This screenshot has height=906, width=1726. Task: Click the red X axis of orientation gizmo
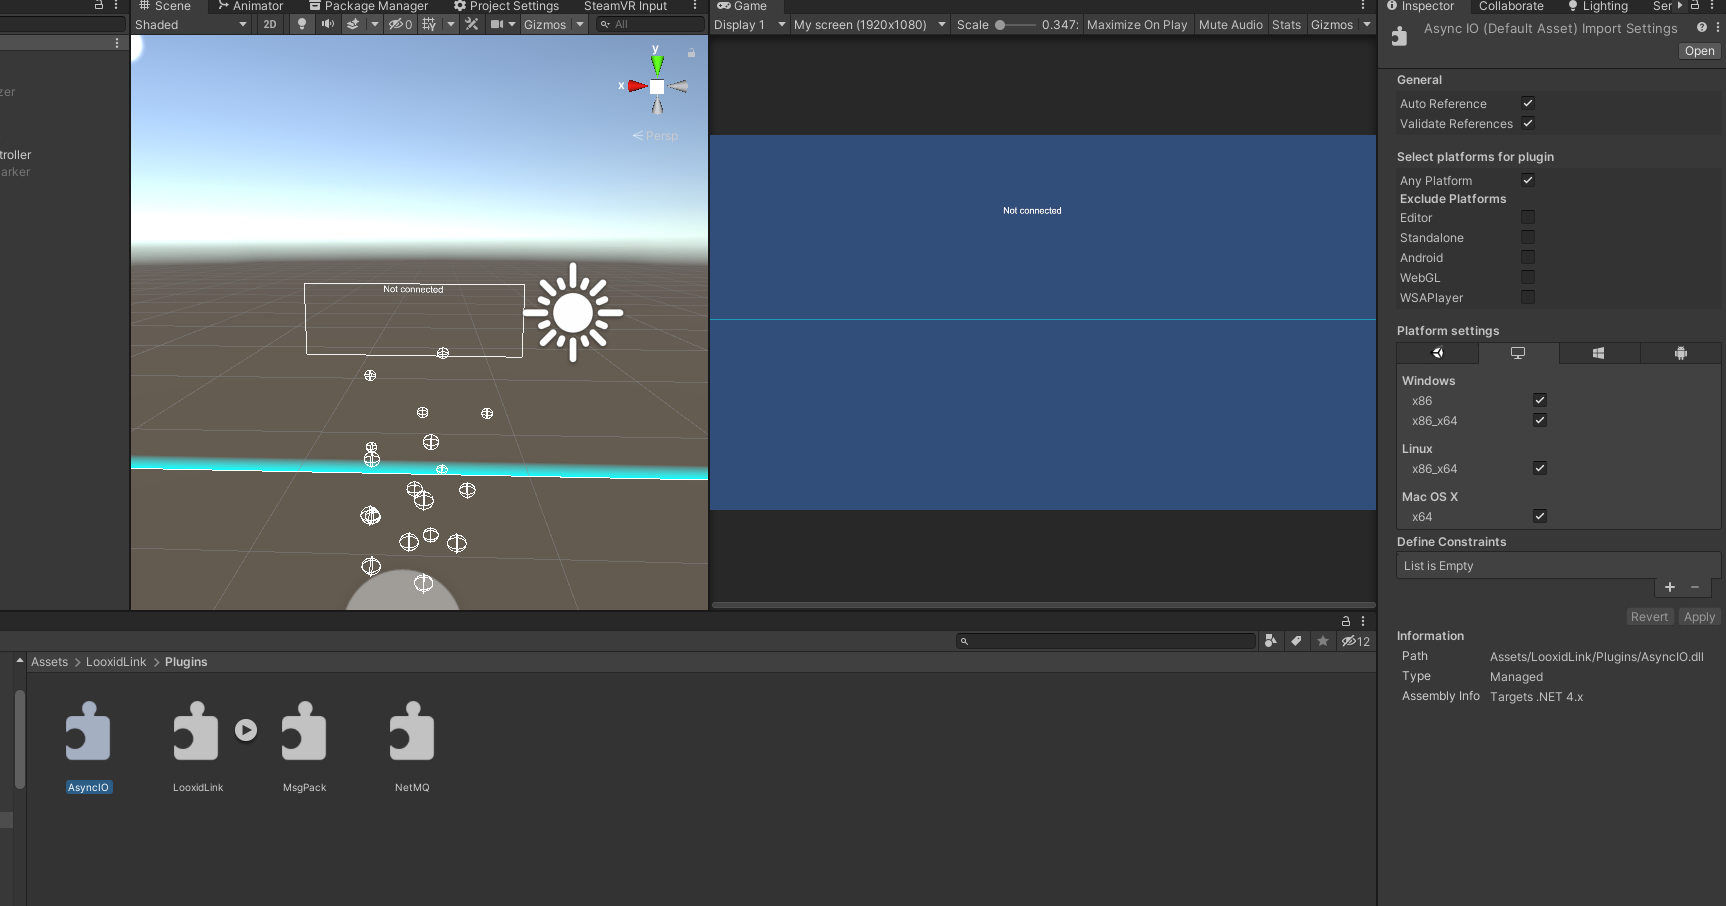click(637, 86)
